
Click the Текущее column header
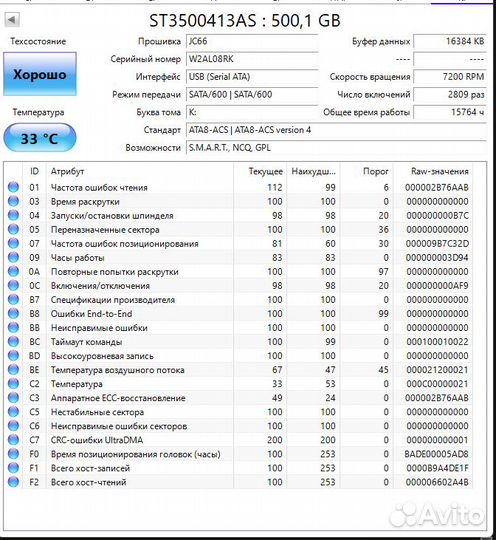(260, 171)
